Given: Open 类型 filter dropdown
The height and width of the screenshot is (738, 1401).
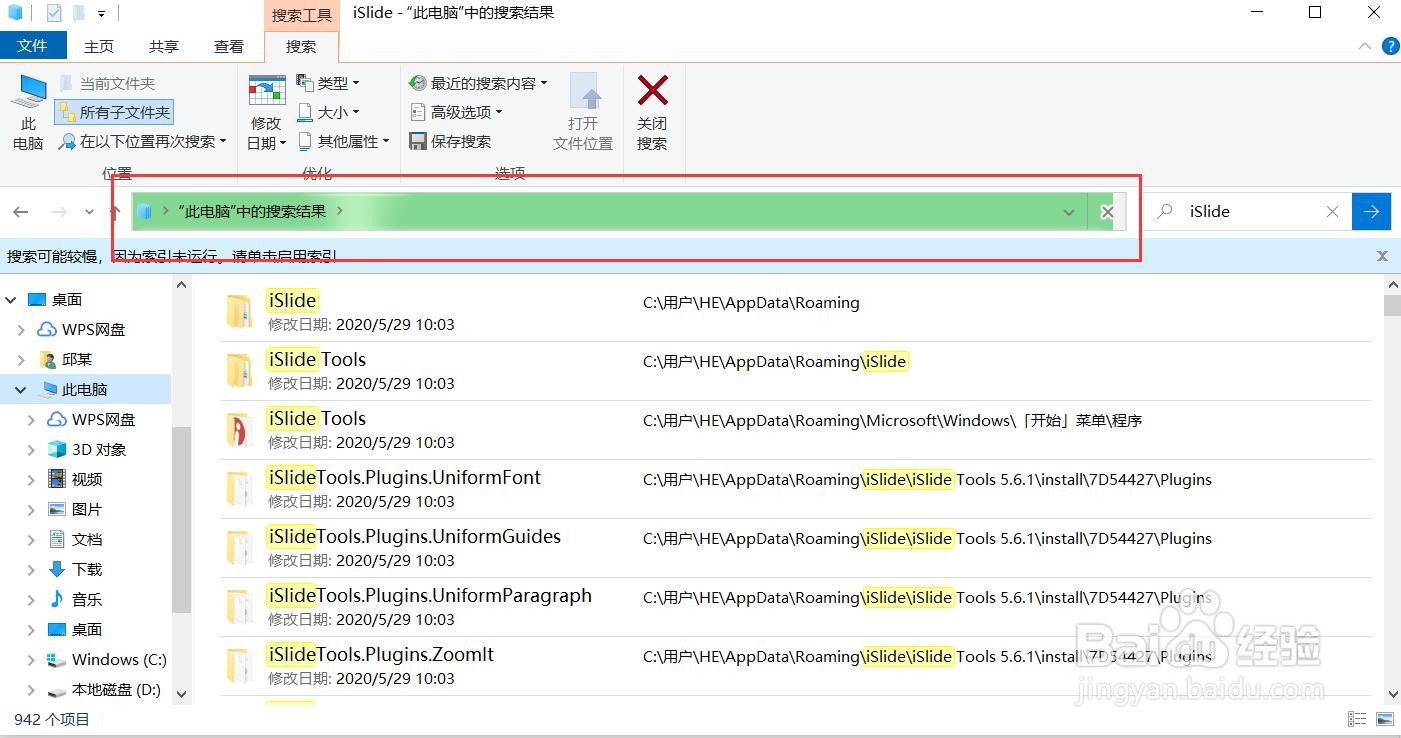Looking at the screenshot, I should tap(329, 83).
